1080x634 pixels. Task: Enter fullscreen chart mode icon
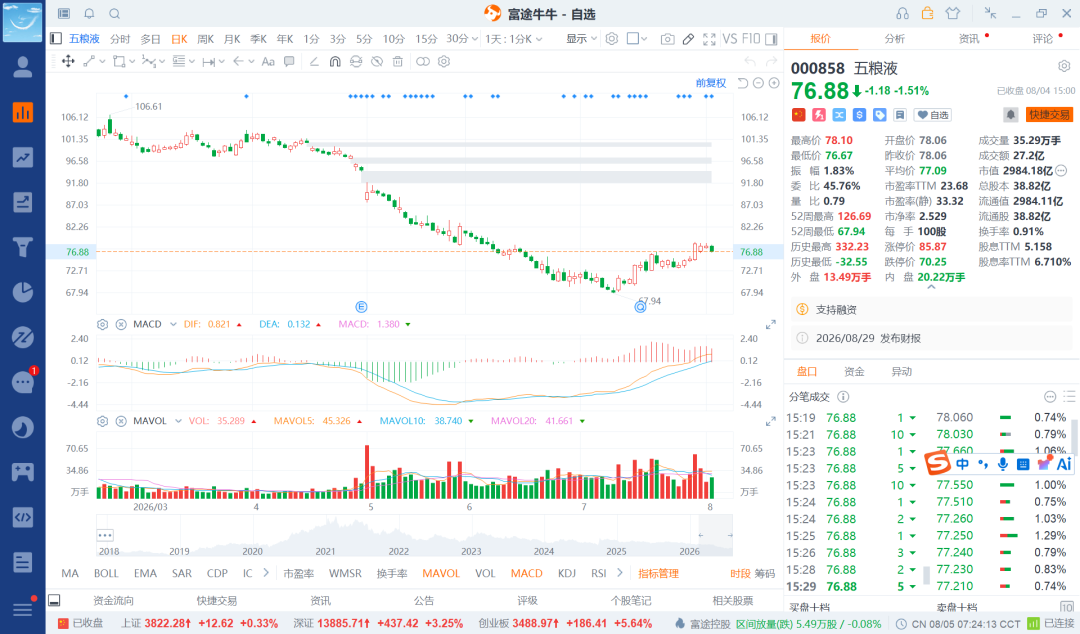709,39
